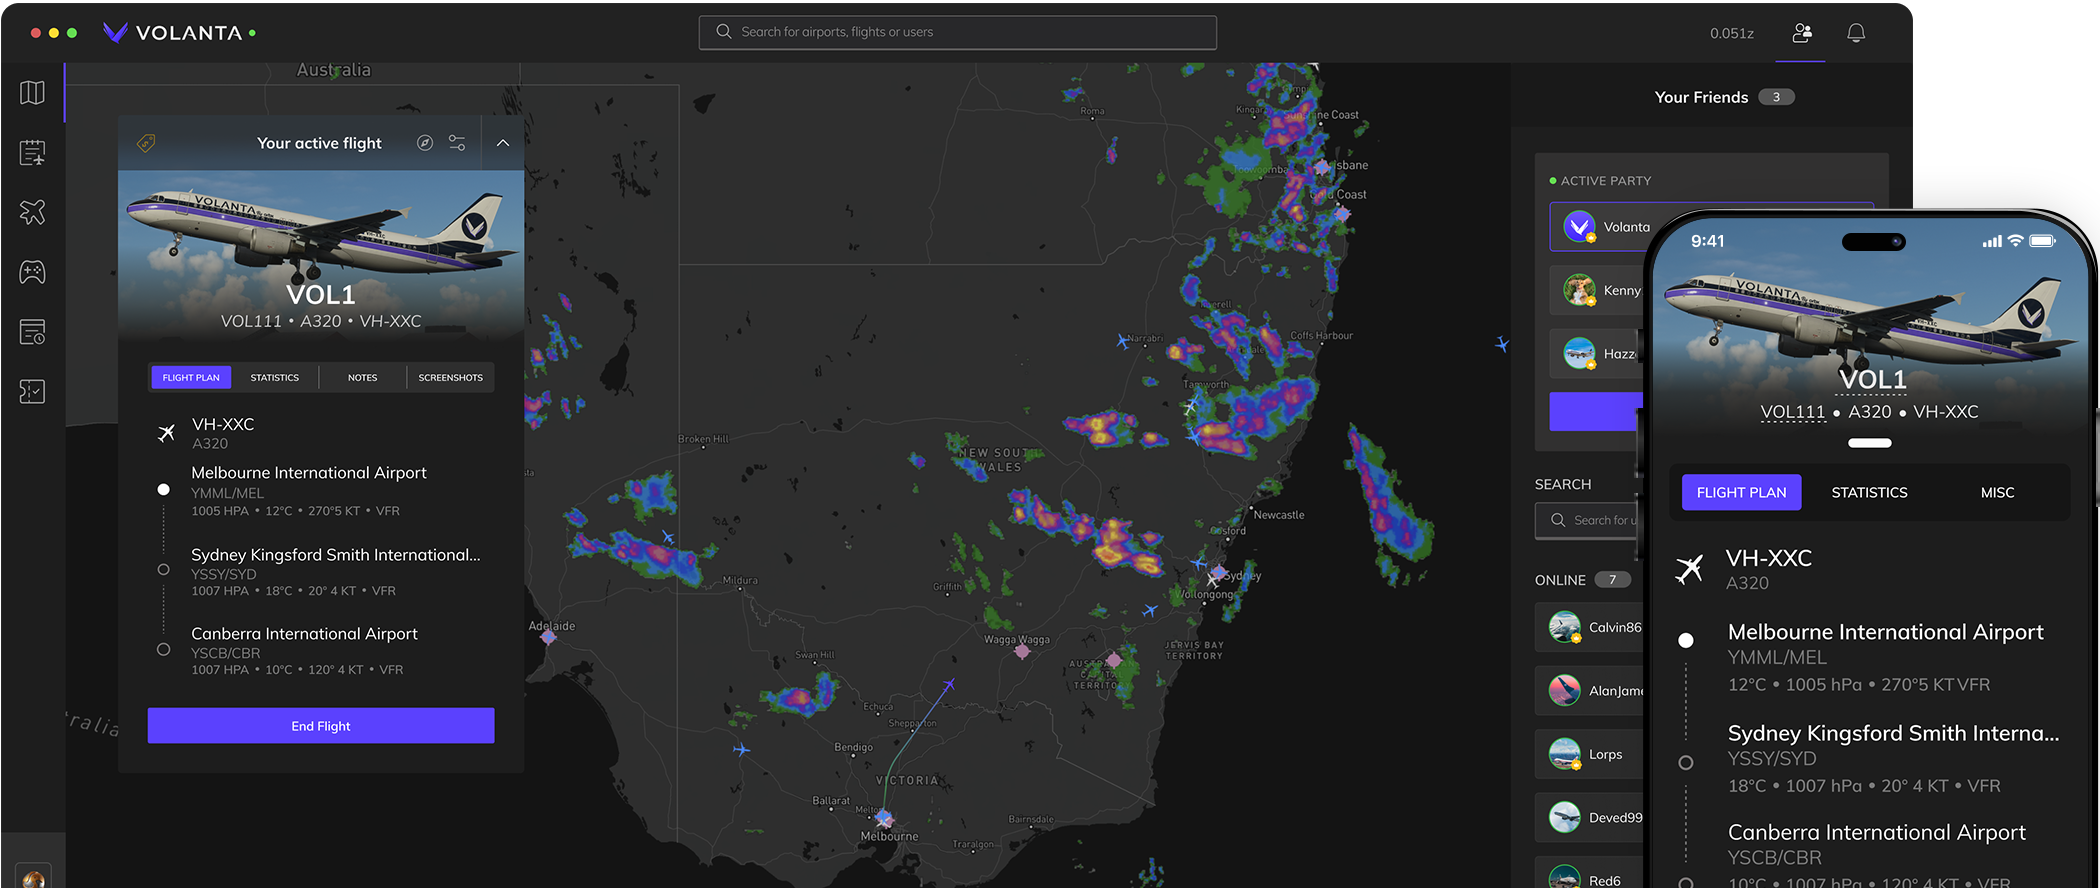Open flight settings sliders icon
The width and height of the screenshot is (2100, 888).
point(457,143)
